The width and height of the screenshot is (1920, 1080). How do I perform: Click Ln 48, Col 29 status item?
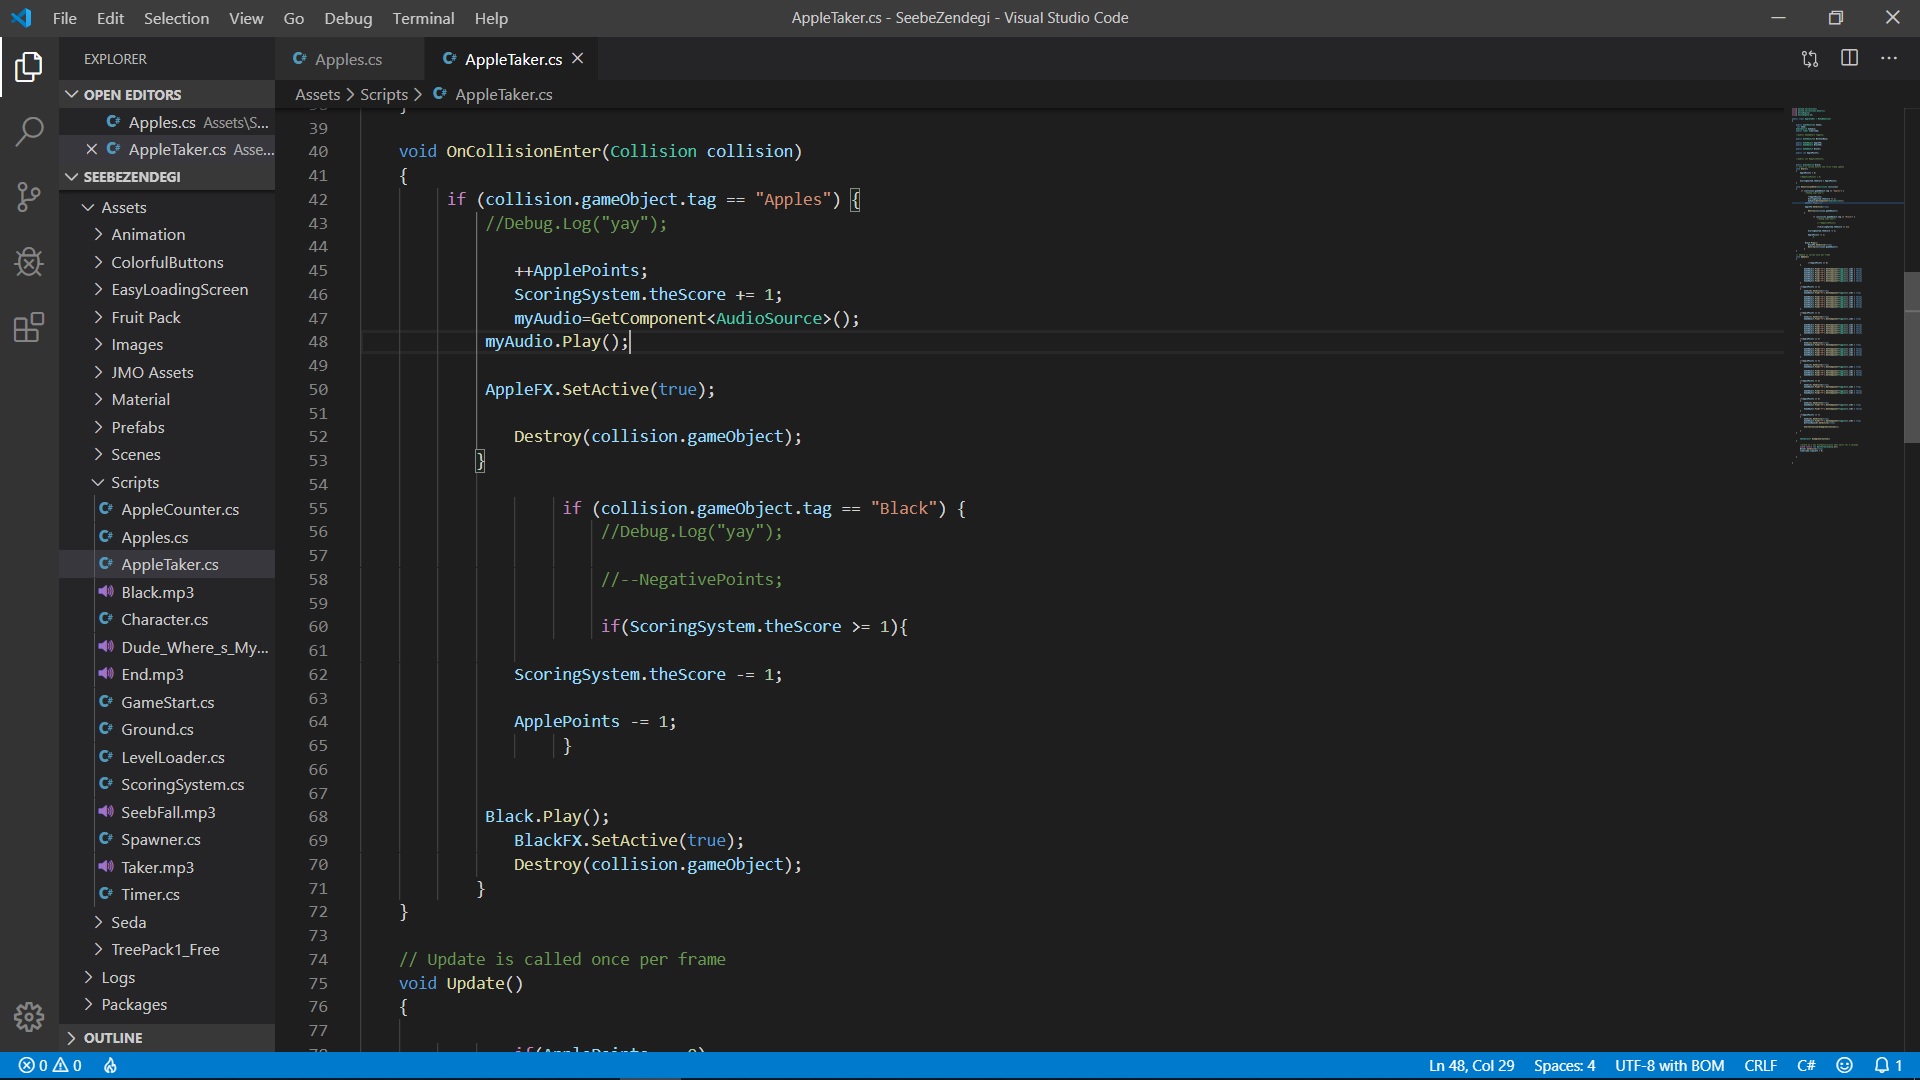(1471, 1066)
